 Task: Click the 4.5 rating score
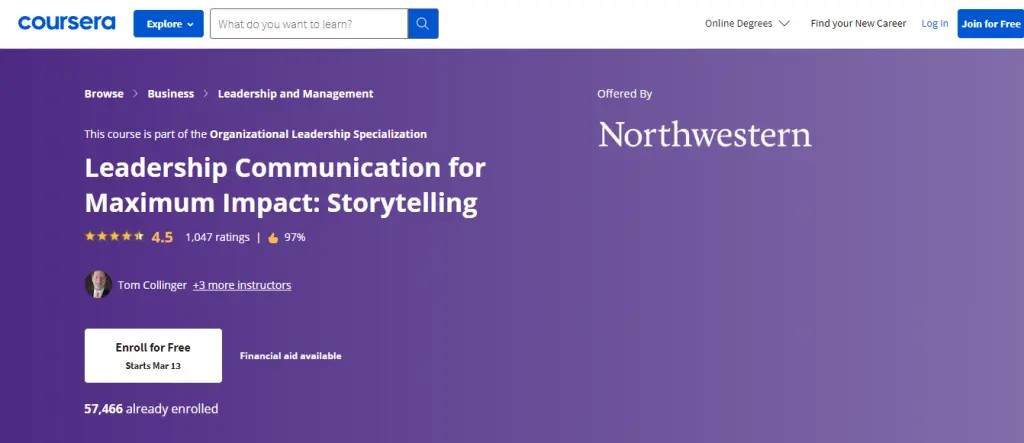(162, 237)
